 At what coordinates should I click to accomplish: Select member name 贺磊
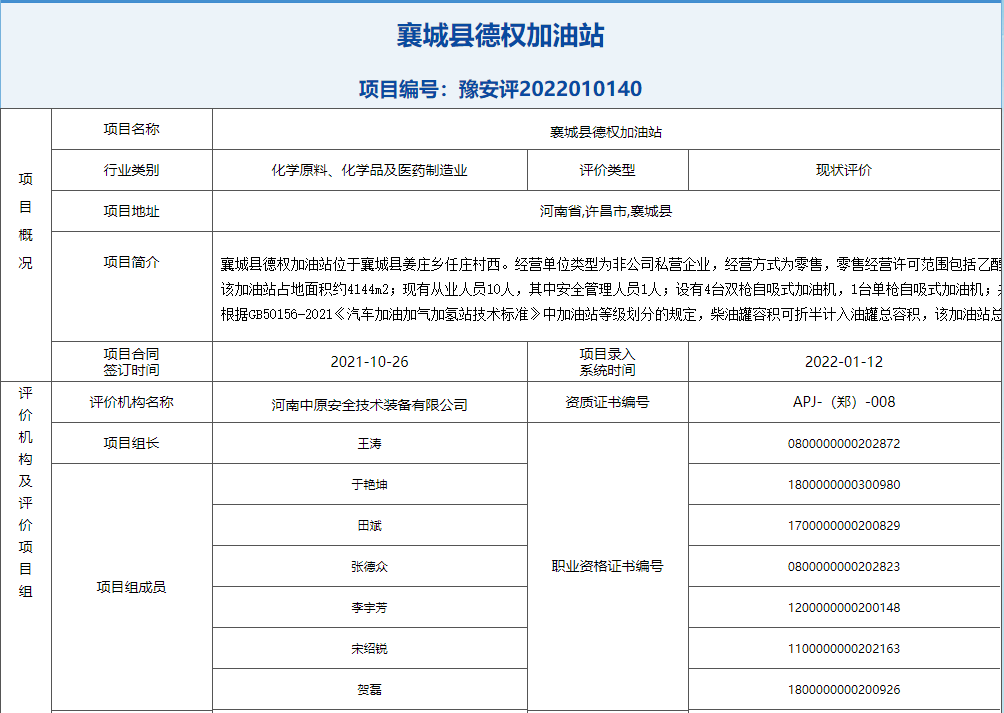click(369, 690)
